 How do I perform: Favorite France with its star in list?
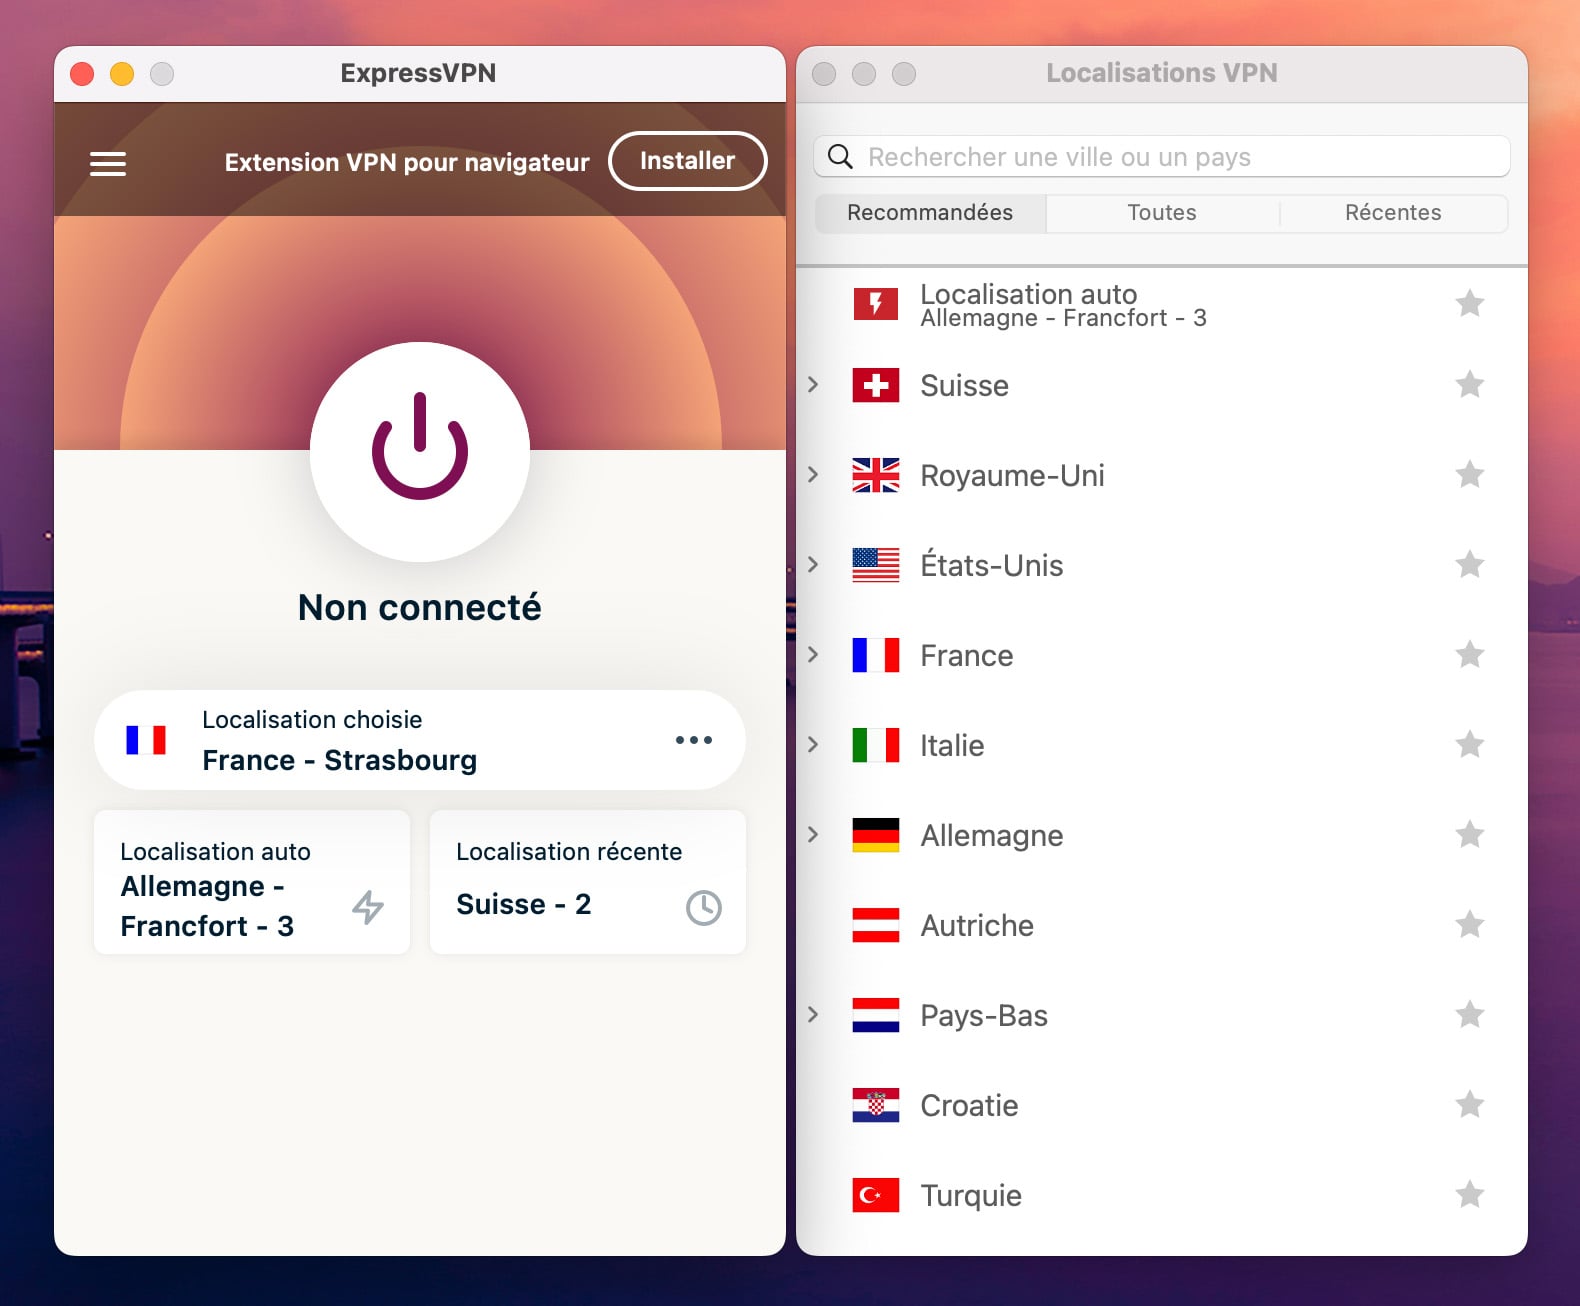[1470, 655]
